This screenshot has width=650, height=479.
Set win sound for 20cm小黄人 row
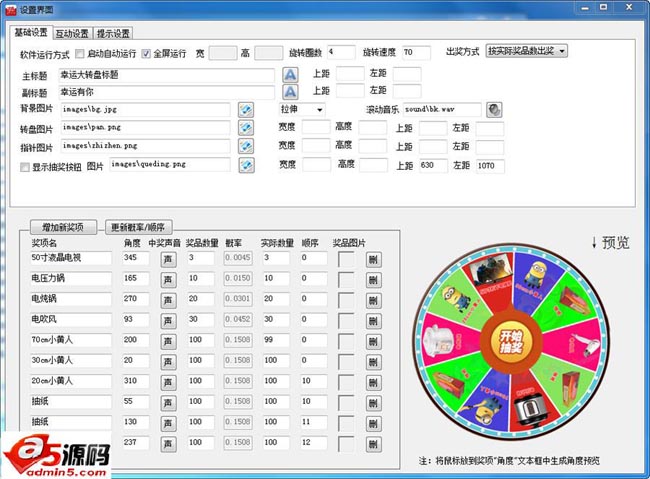point(168,383)
